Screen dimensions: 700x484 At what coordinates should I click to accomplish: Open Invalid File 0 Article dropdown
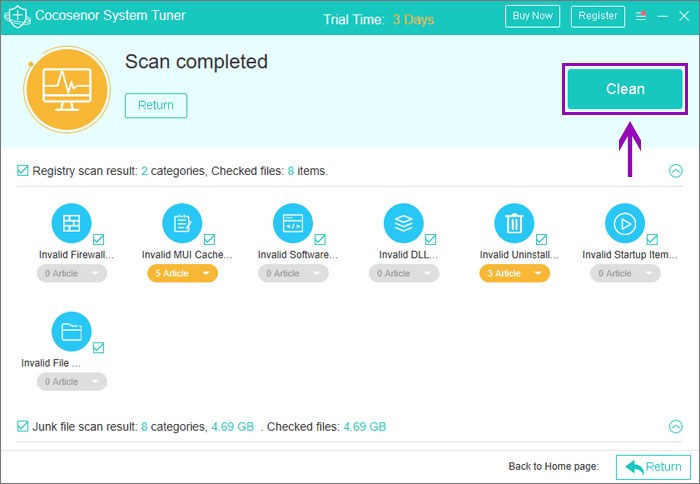tap(72, 382)
